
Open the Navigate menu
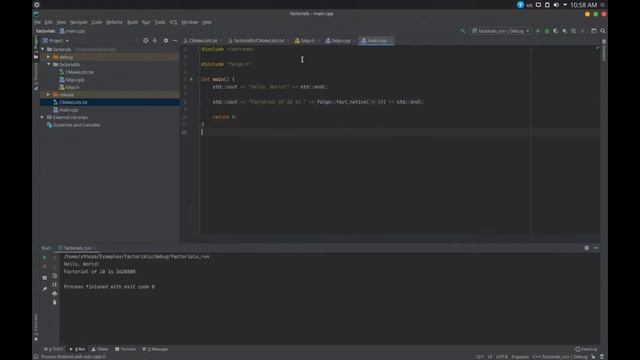(79, 22)
